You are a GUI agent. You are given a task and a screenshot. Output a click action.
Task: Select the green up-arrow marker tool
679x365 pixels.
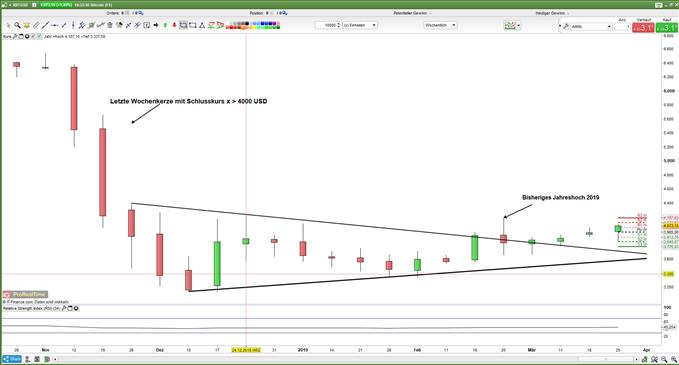coord(165,25)
